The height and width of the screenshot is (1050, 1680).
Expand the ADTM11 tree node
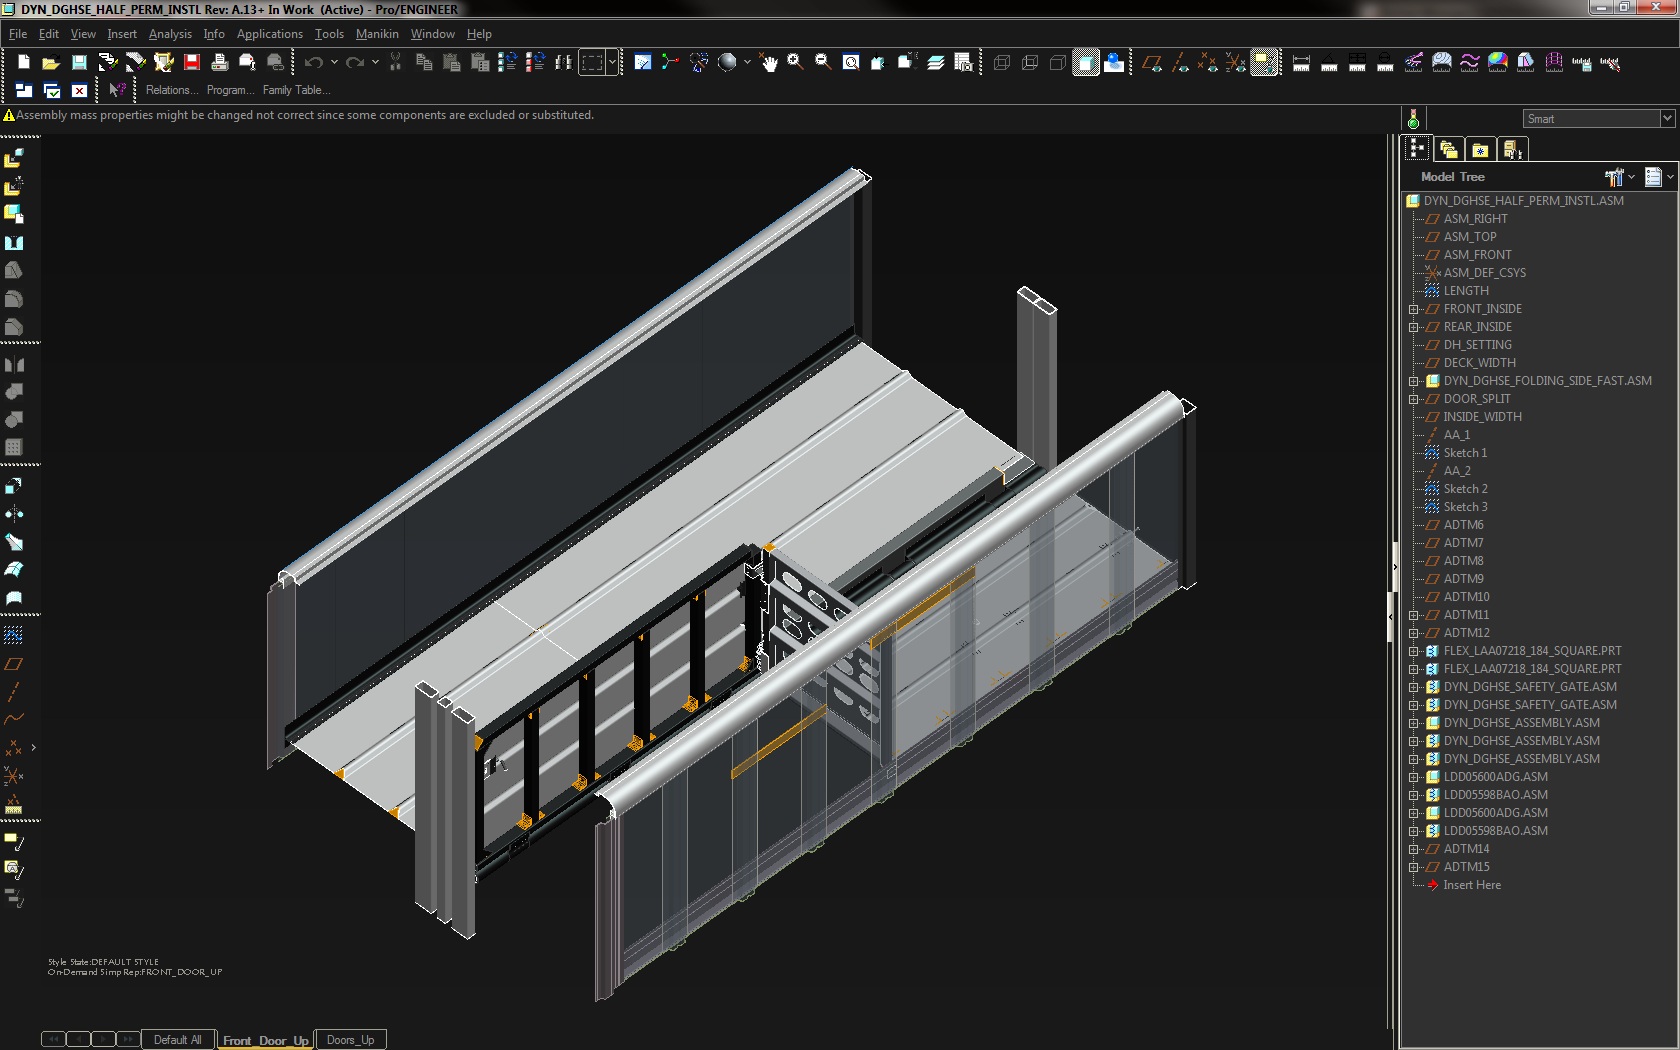coord(1414,615)
